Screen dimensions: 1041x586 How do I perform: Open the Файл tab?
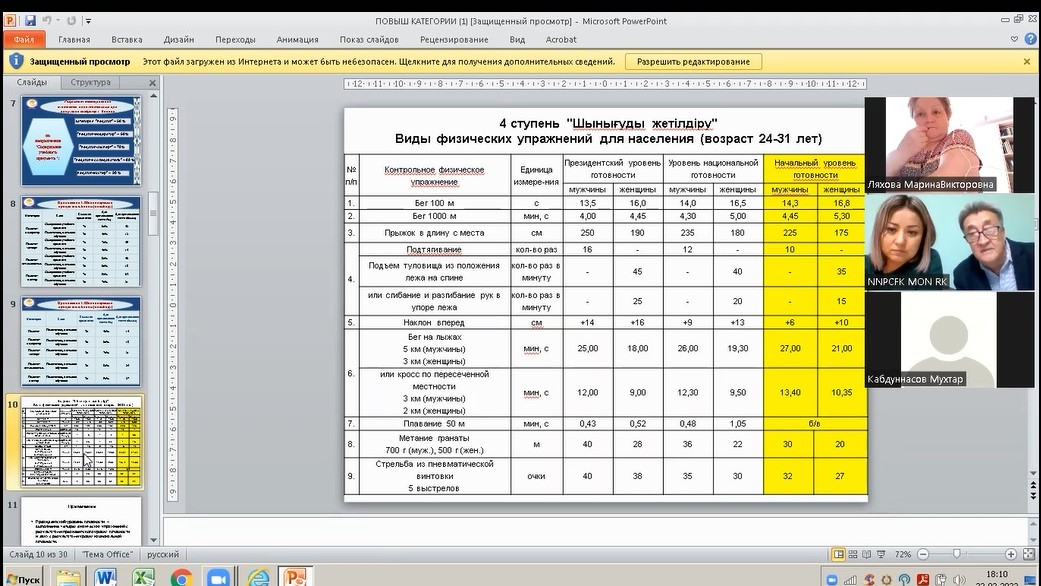tap(24, 40)
